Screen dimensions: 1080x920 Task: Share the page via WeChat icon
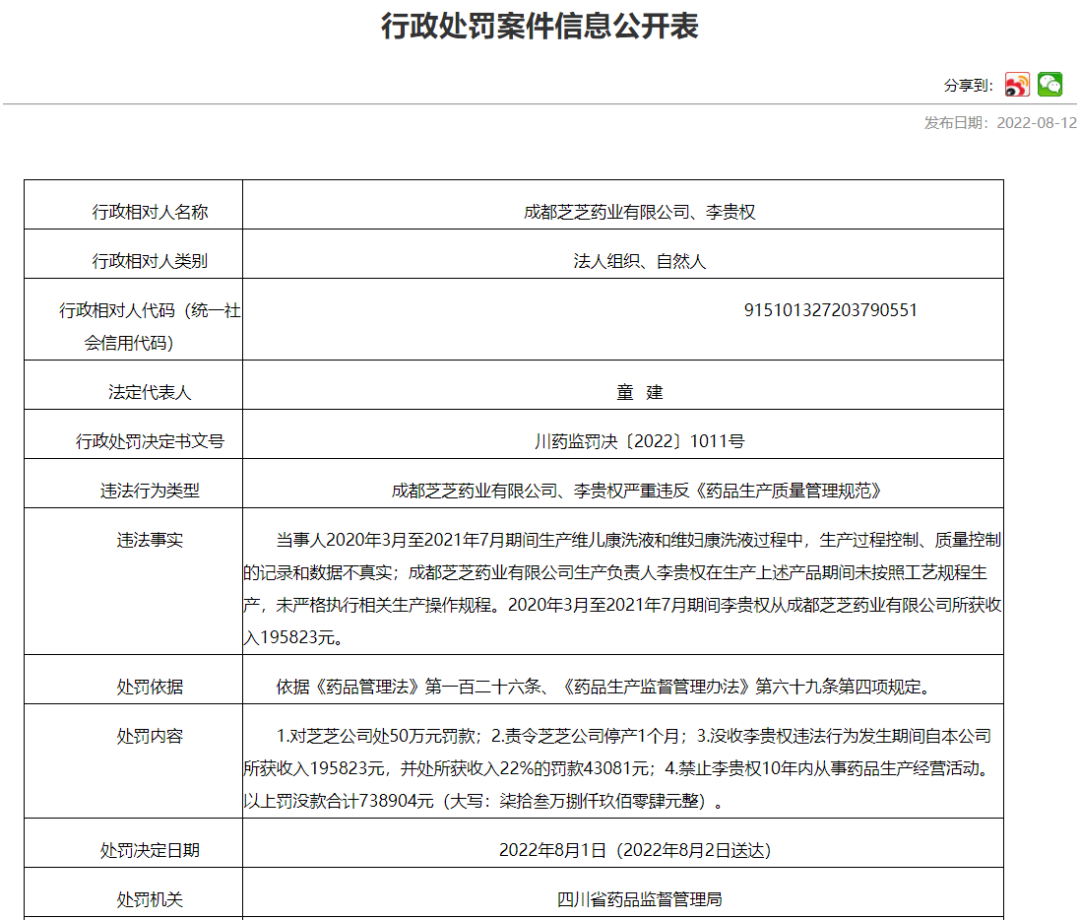(1050, 85)
